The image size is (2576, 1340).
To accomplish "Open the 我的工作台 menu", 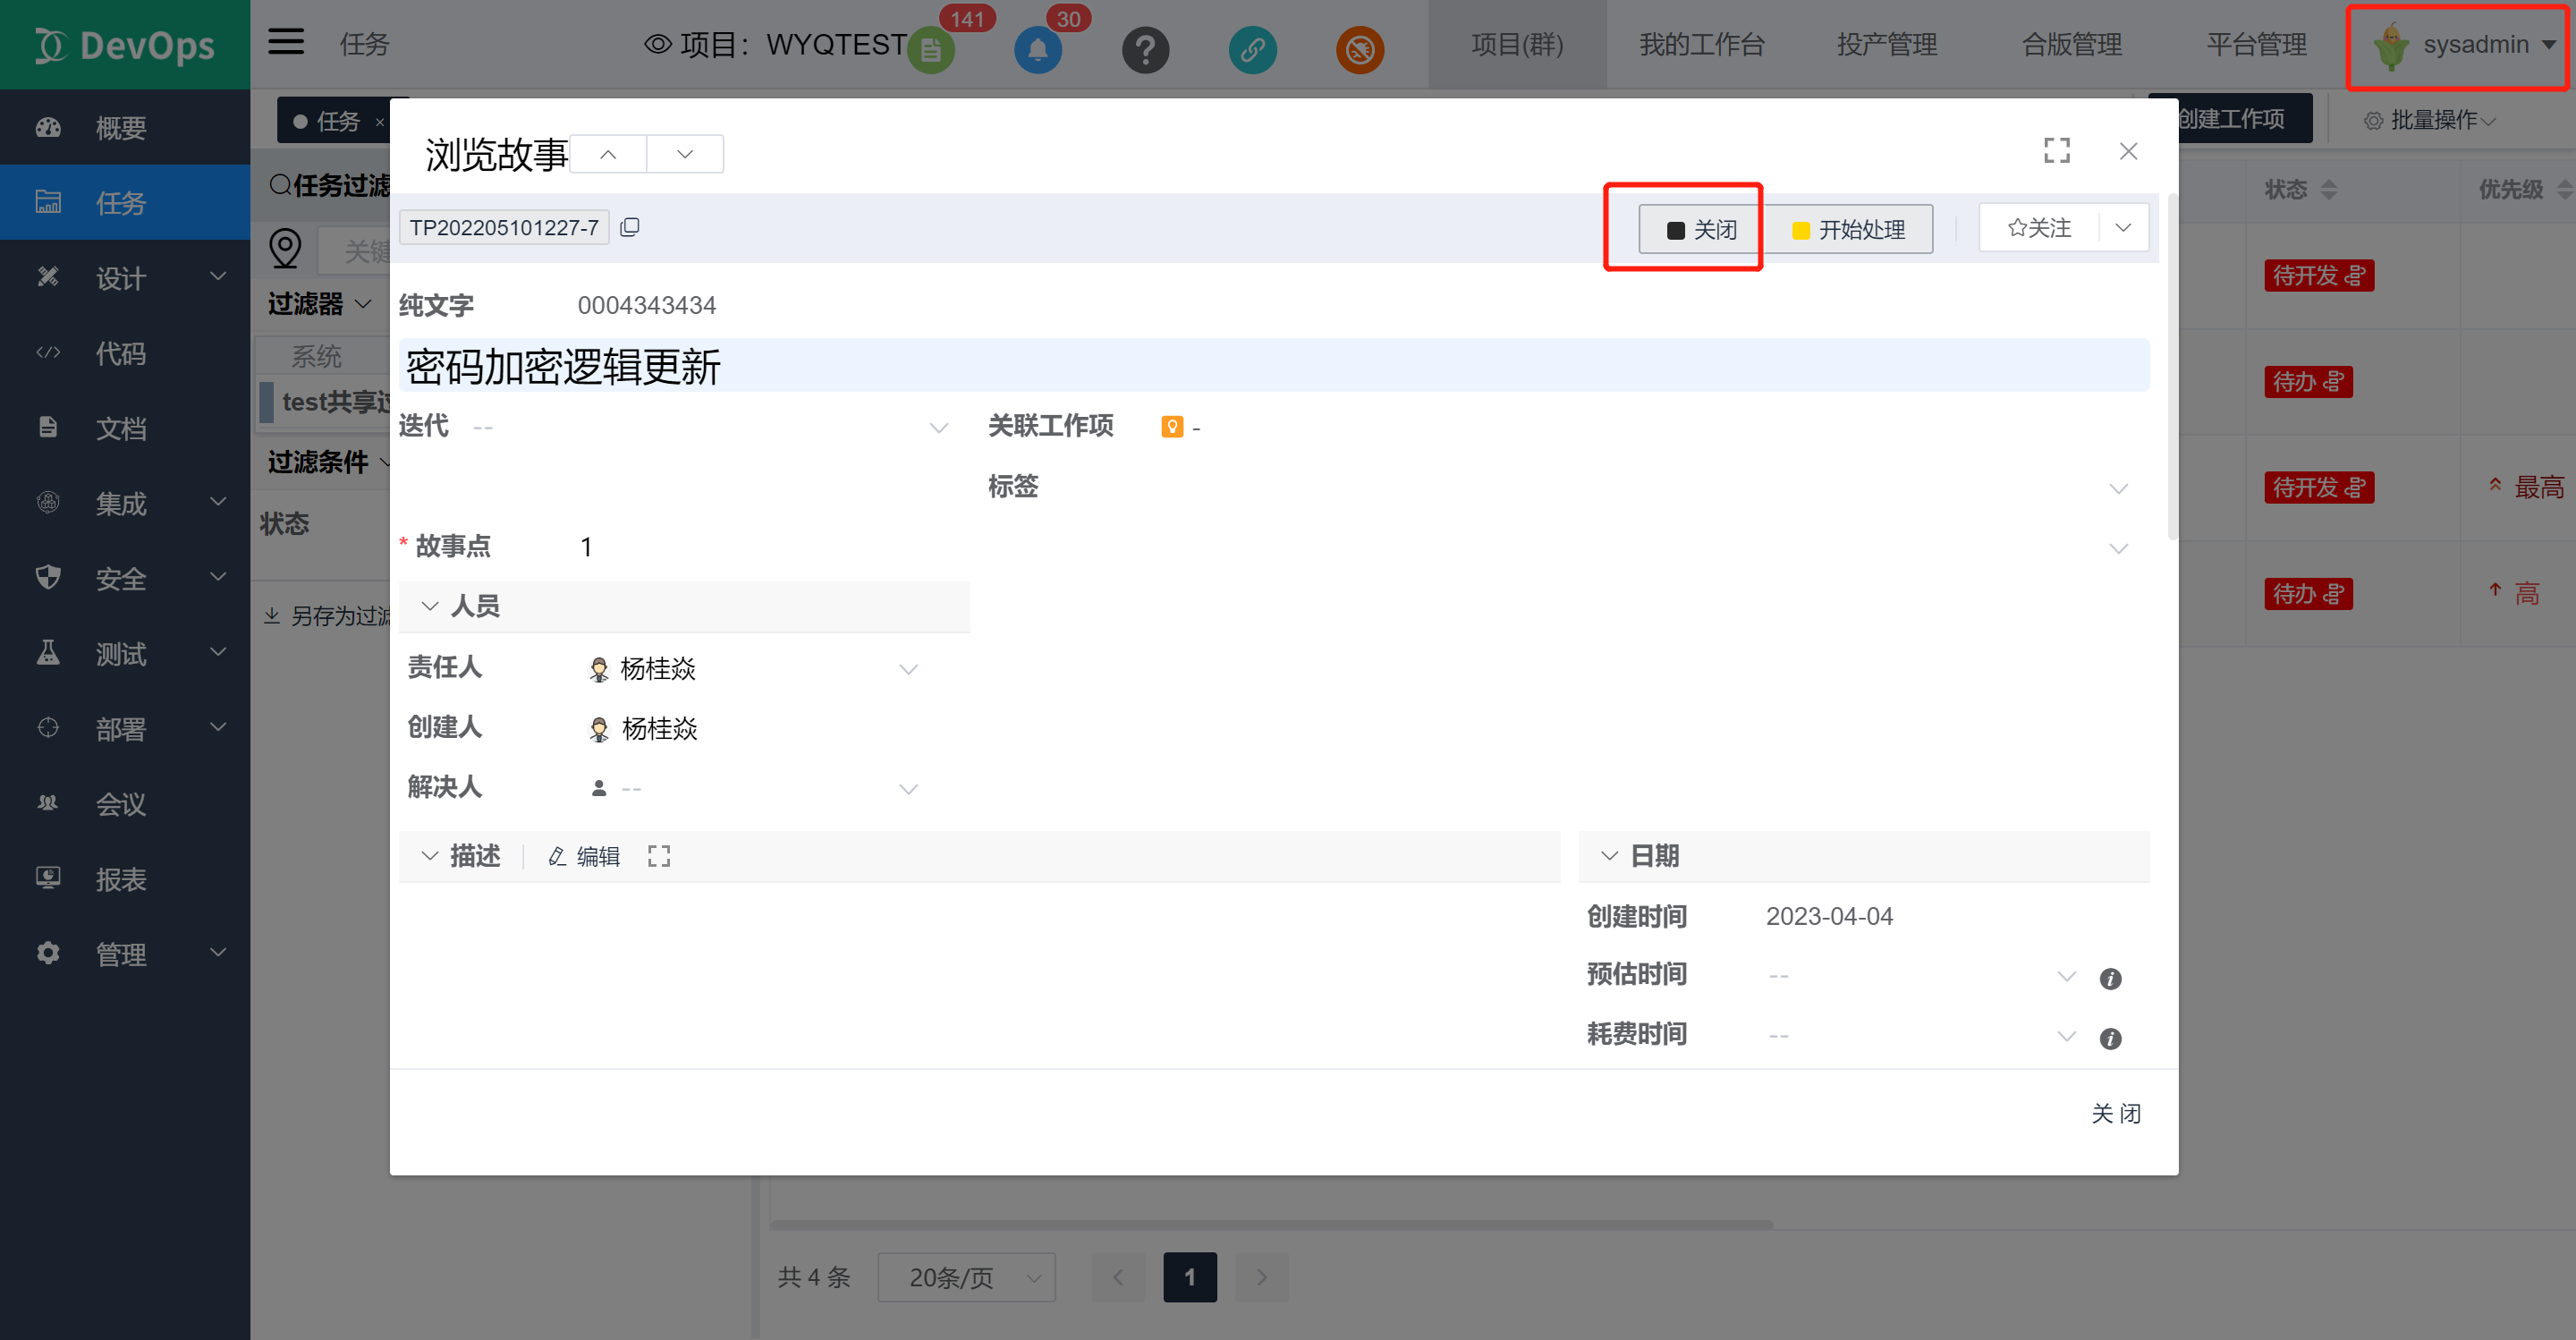I will (1701, 44).
